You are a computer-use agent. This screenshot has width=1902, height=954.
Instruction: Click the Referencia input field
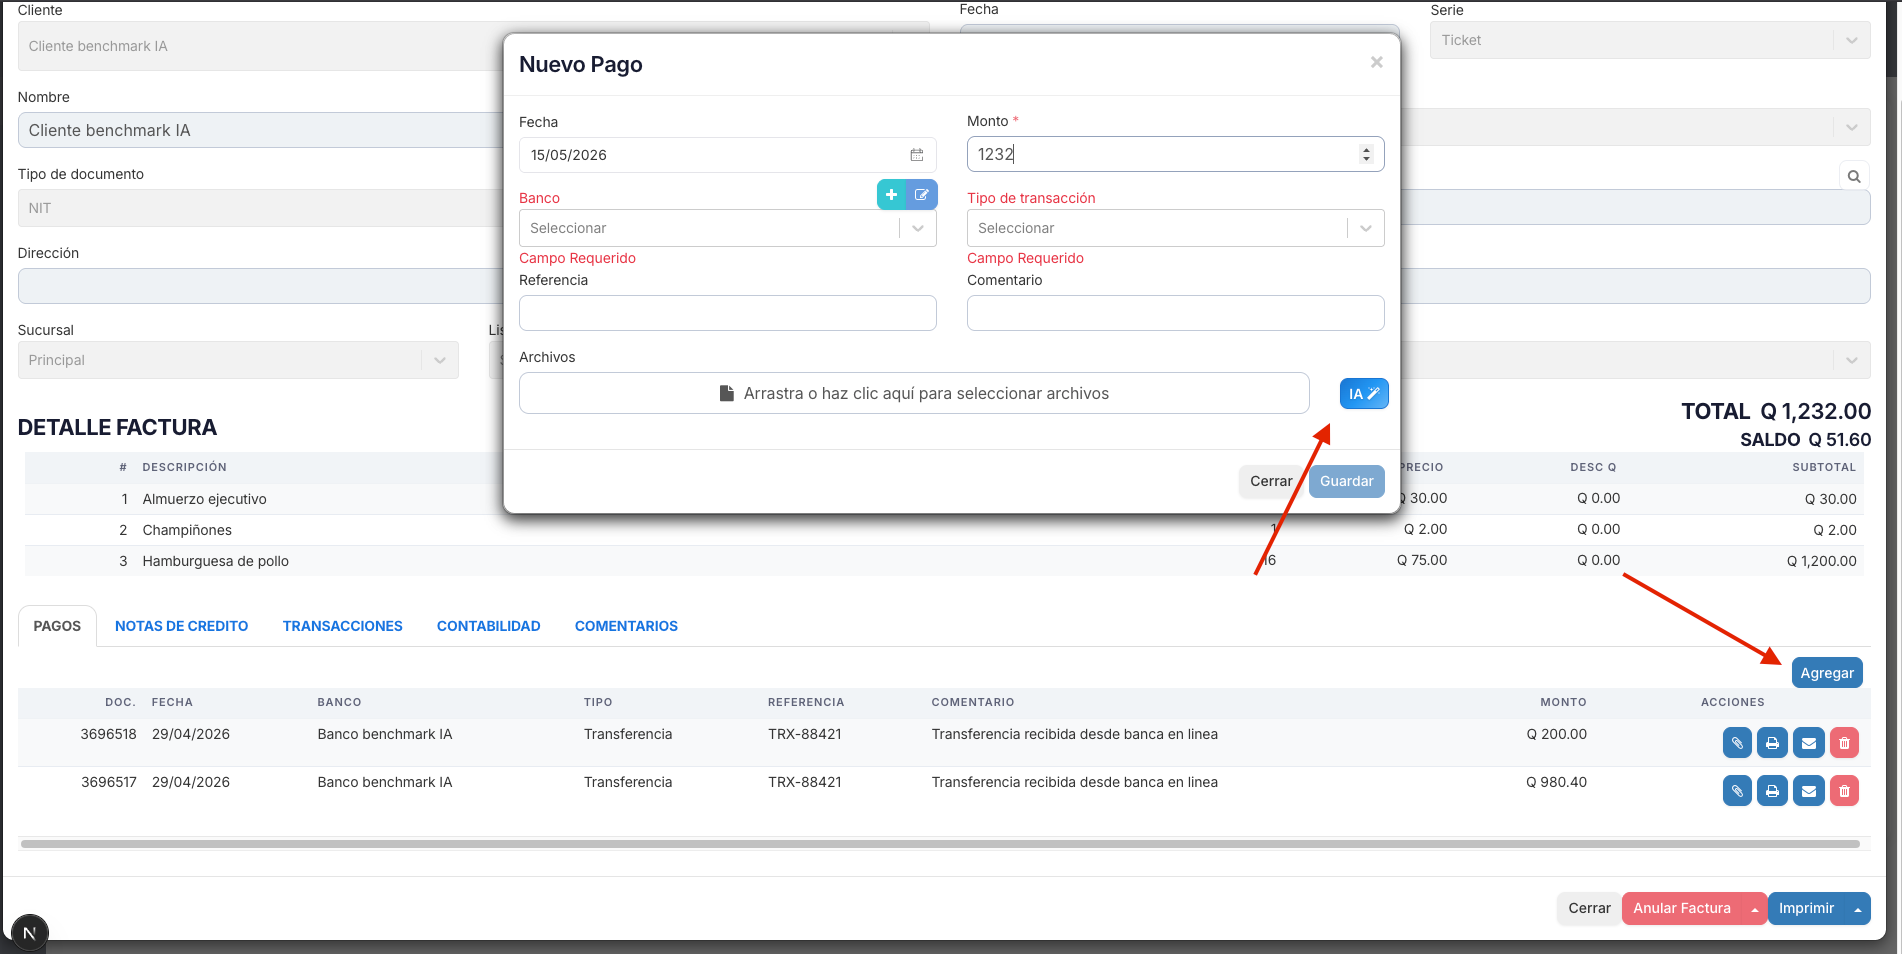pos(727,313)
